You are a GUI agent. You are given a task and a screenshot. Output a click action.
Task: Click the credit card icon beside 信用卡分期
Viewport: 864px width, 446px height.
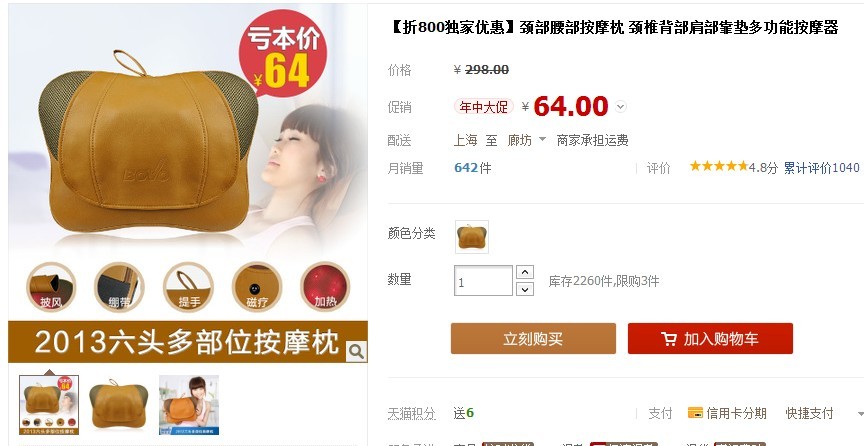[x=695, y=412]
